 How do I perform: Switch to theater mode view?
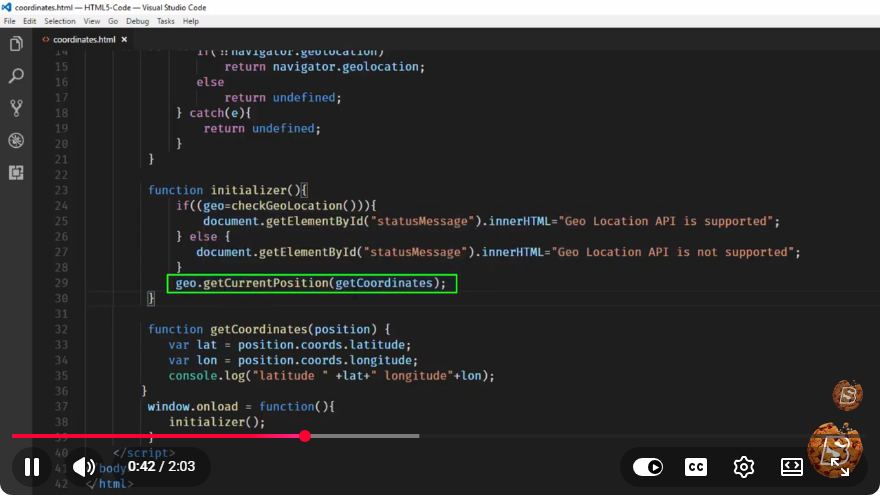pos(791,467)
